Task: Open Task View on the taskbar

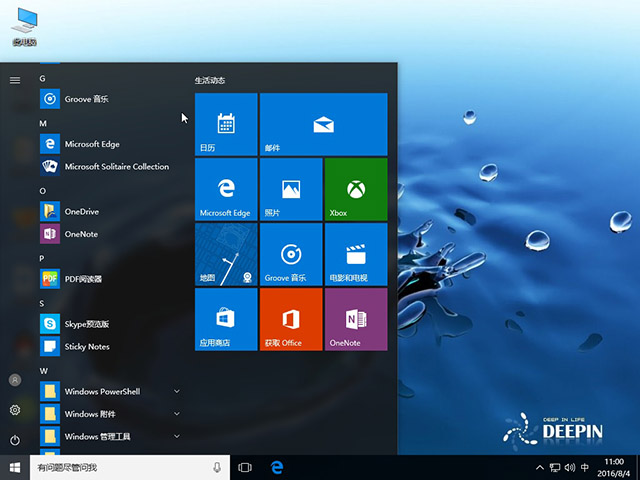Action: [245, 467]
